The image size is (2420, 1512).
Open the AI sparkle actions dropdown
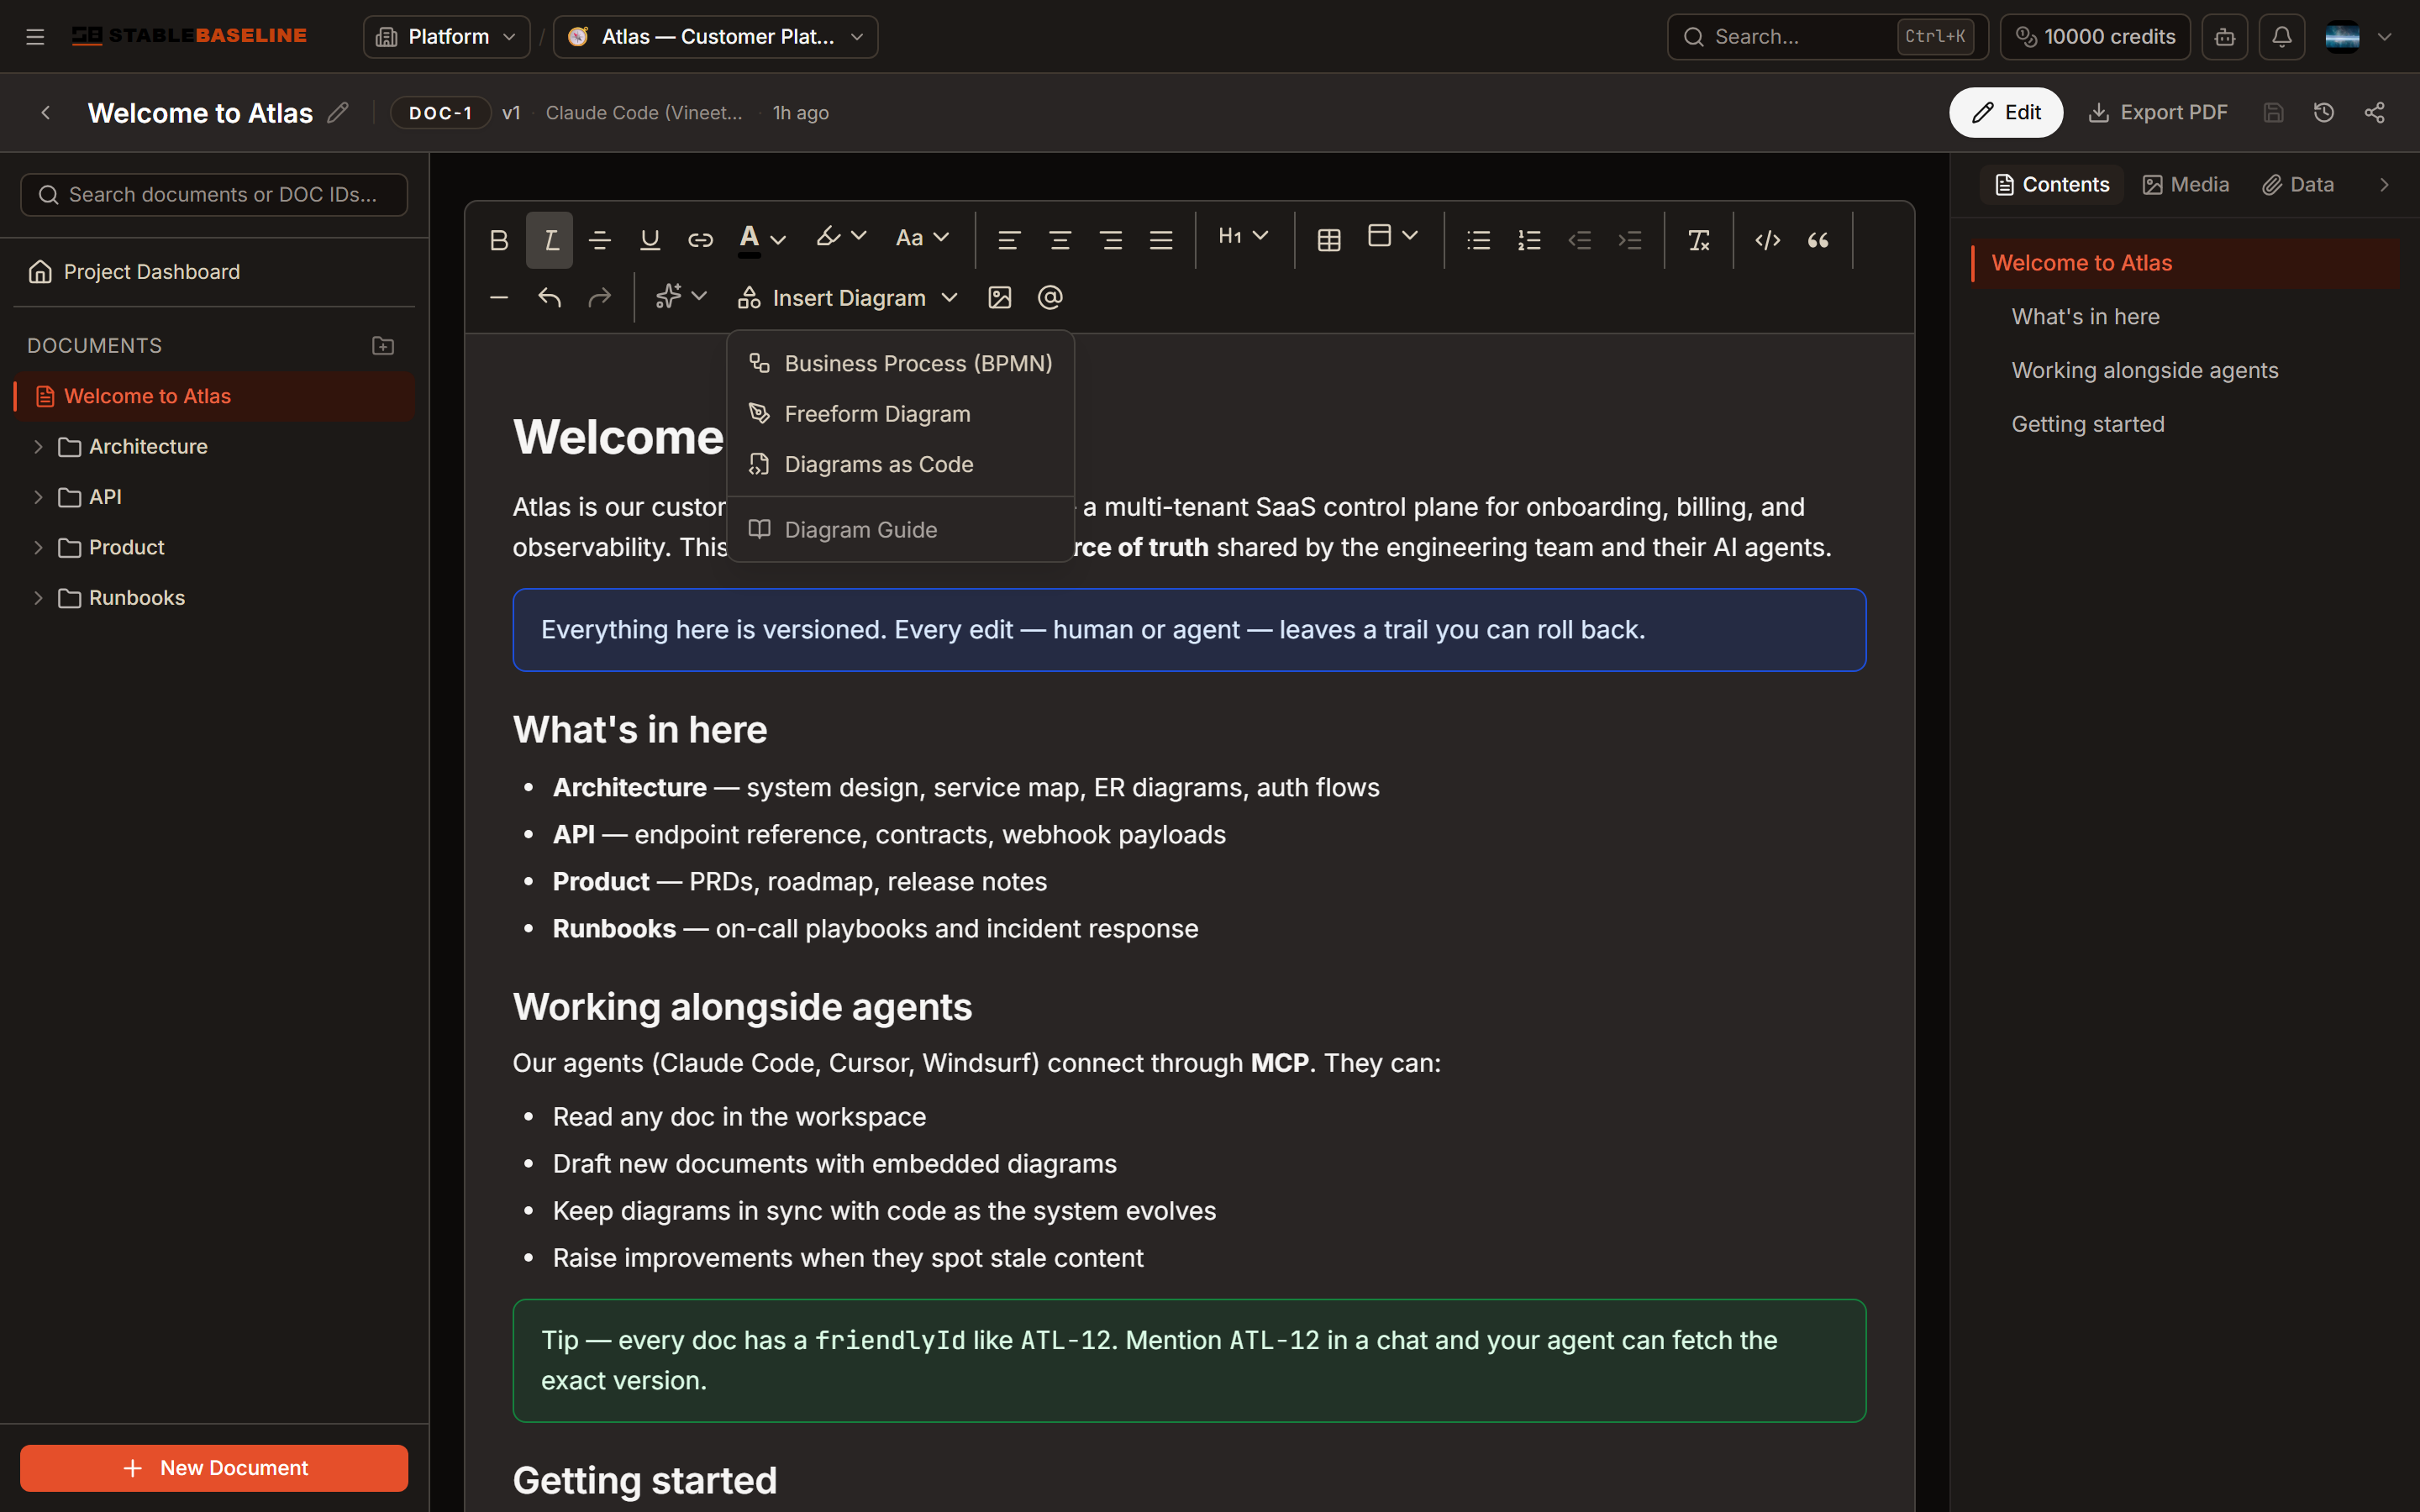[681, 296]
